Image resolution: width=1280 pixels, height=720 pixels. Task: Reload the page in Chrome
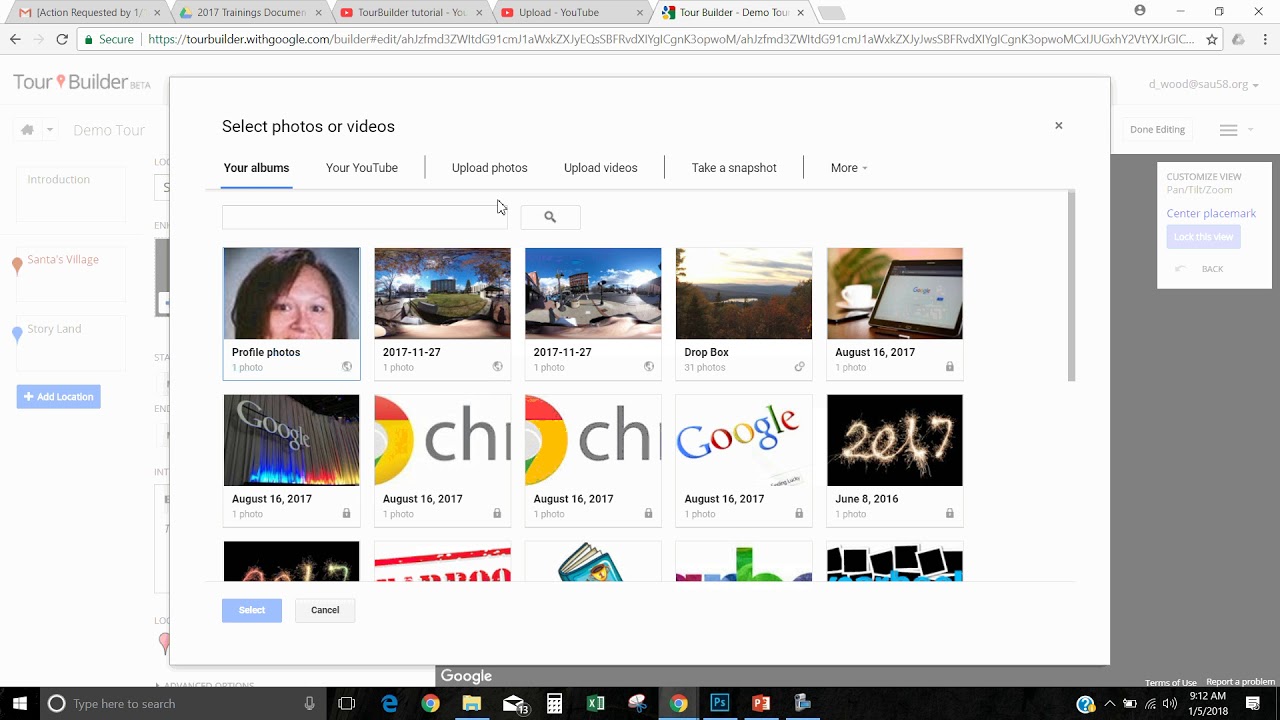tap(62, 39)
